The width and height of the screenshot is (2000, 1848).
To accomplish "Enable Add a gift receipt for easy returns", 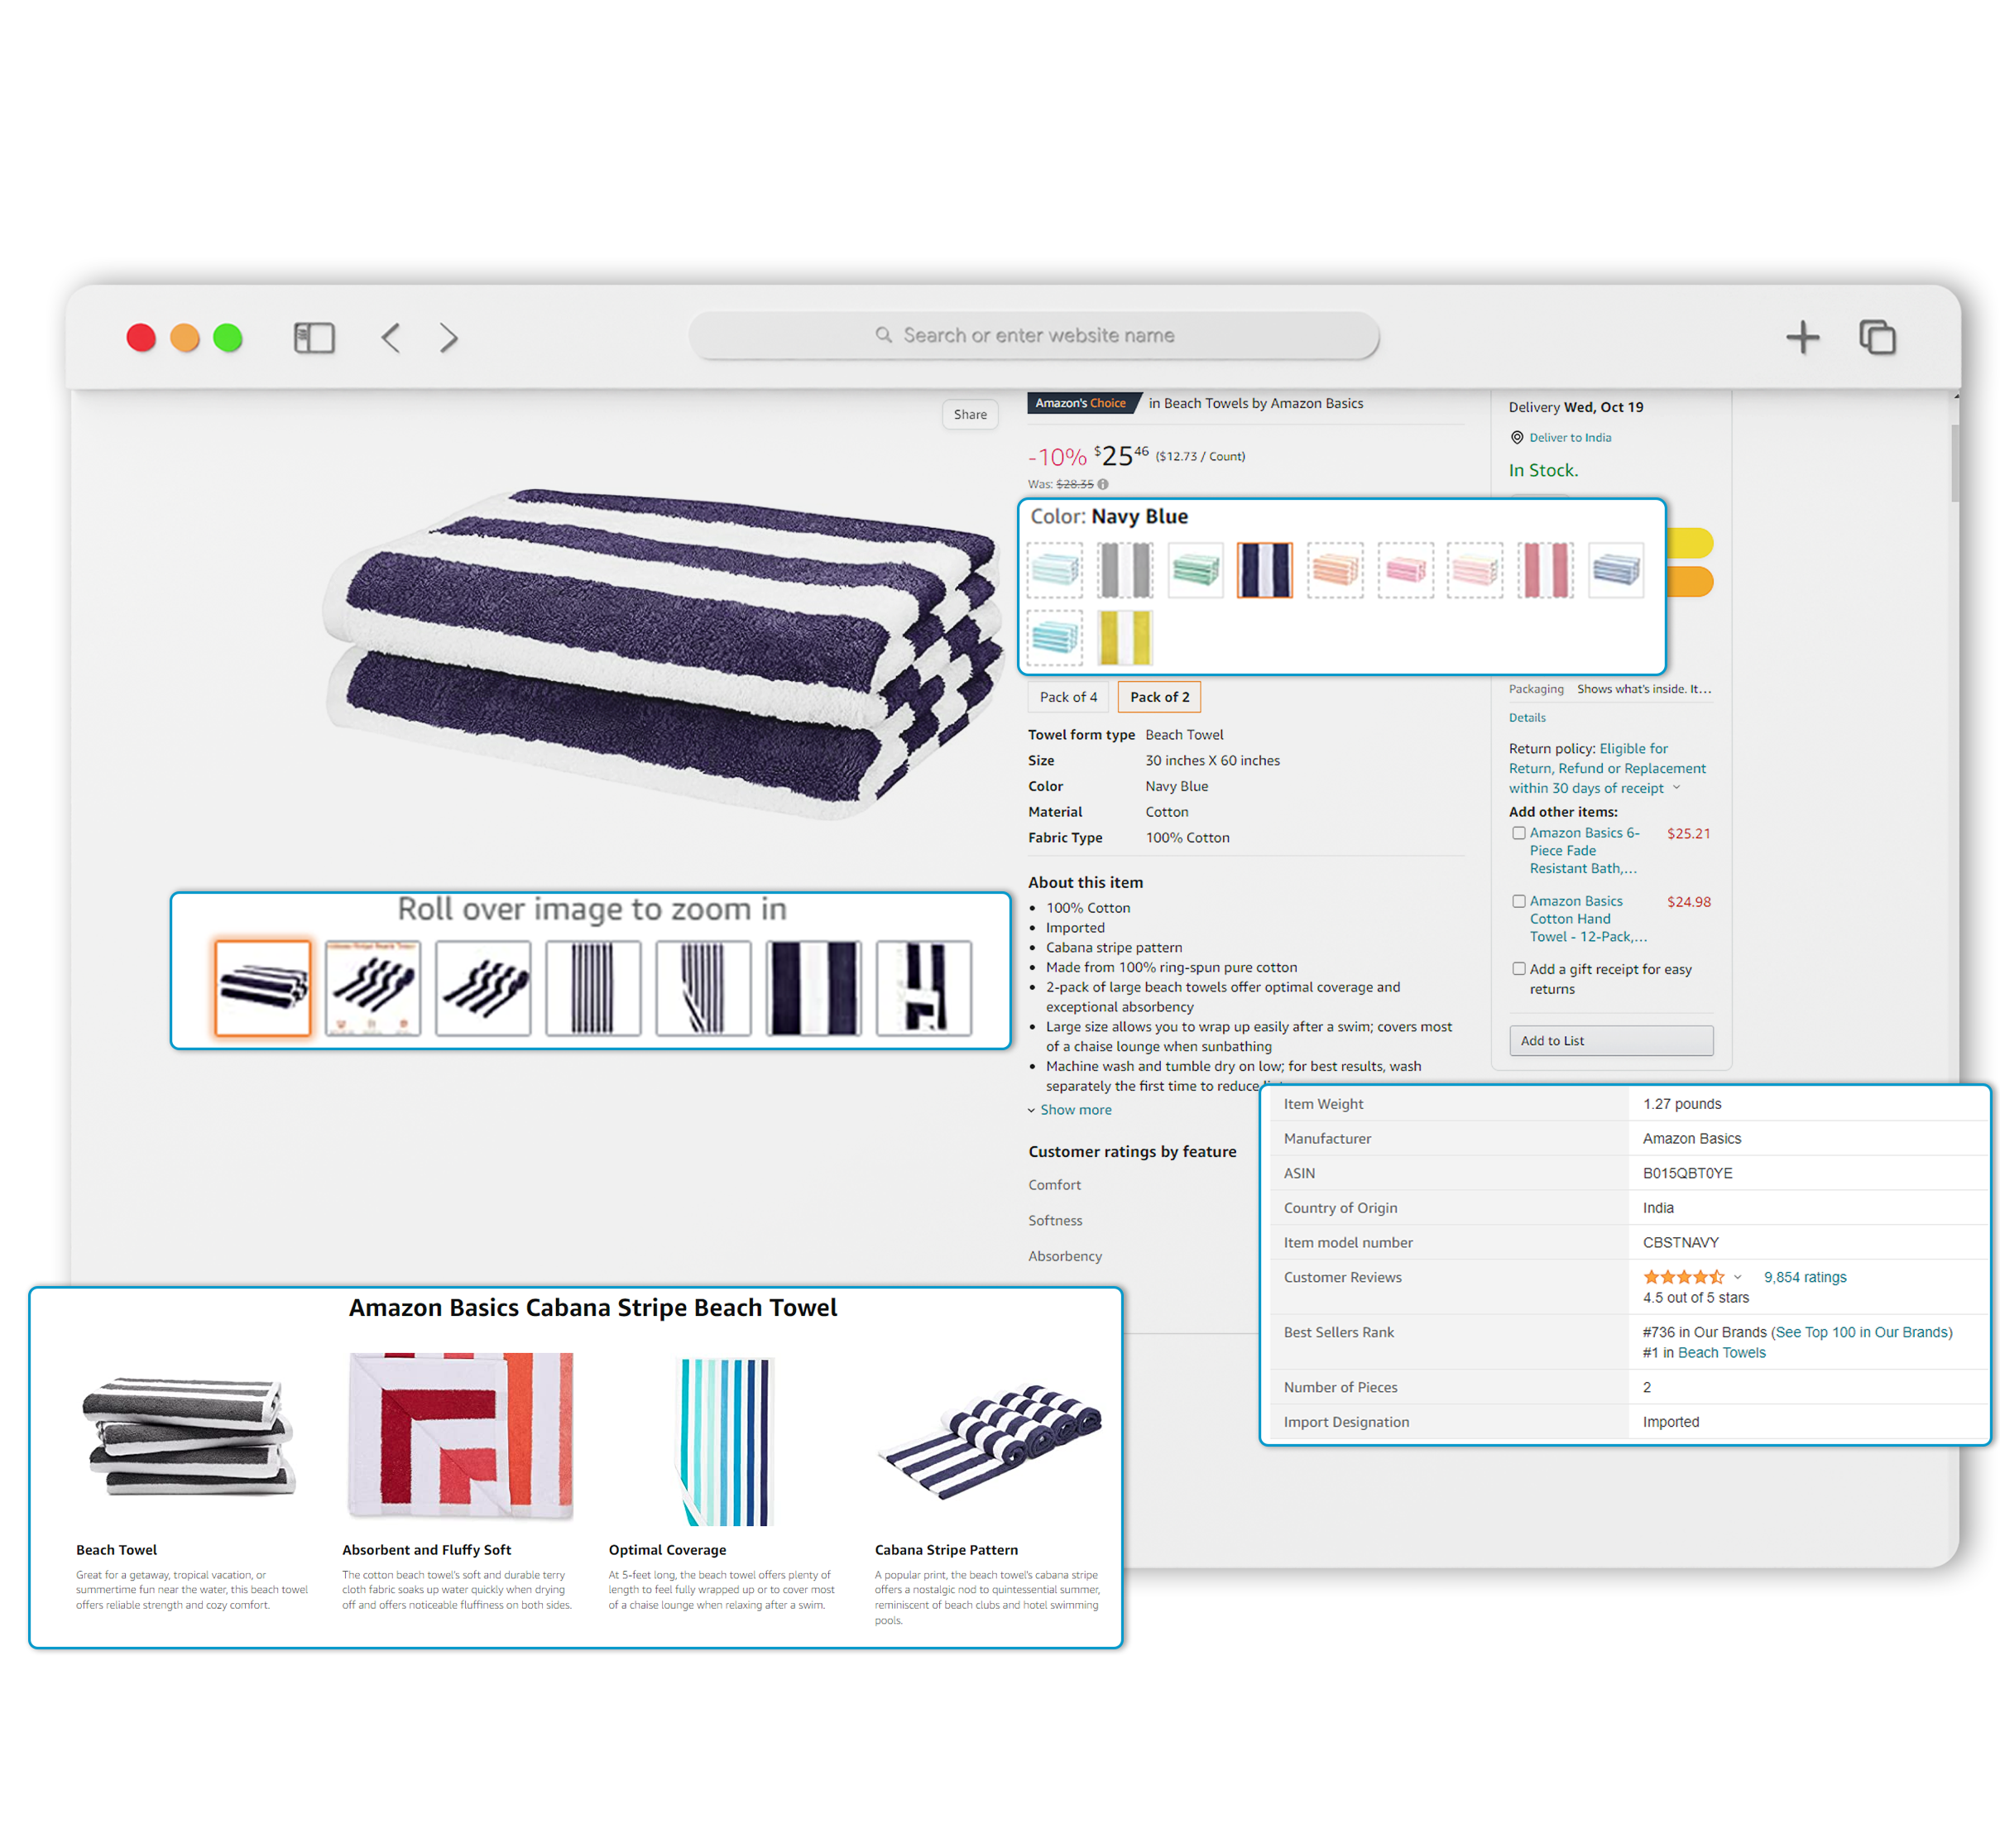I will [x=1518, y=969].
